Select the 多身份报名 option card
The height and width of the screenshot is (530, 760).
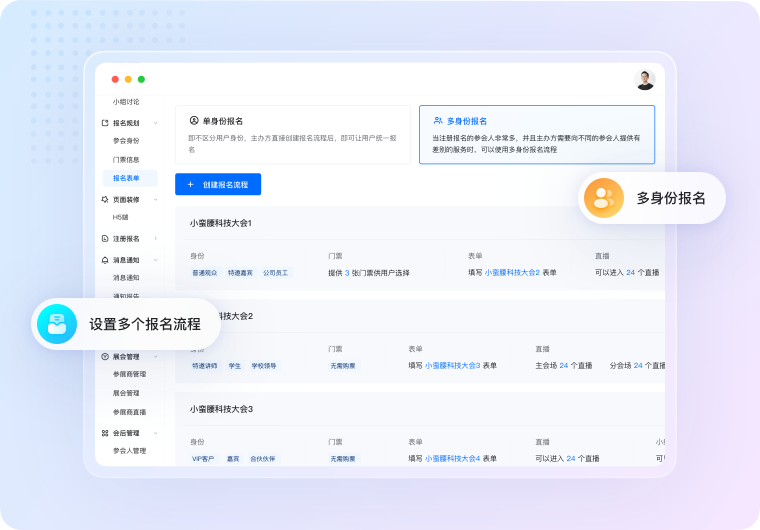pyautogui.click(x=536, y=134)
